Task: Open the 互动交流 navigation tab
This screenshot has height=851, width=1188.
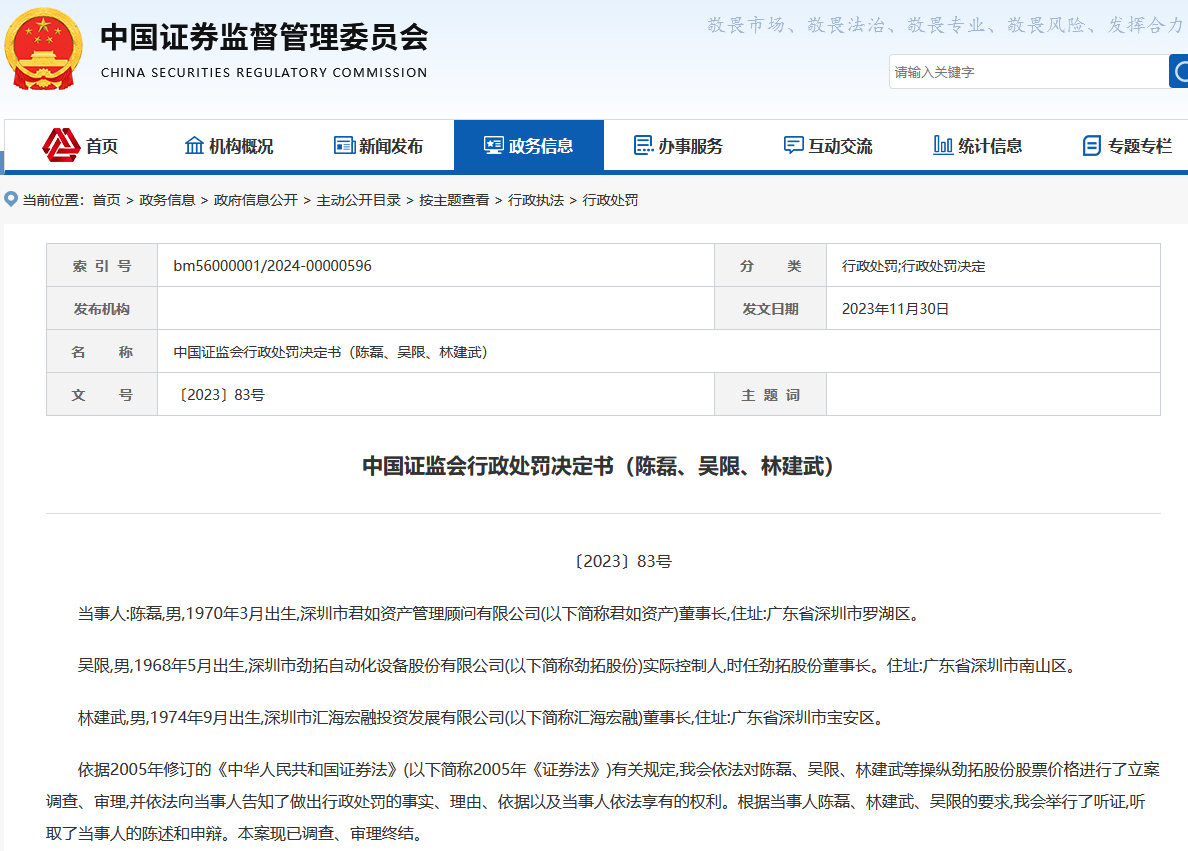Action: tap(828, 145)
